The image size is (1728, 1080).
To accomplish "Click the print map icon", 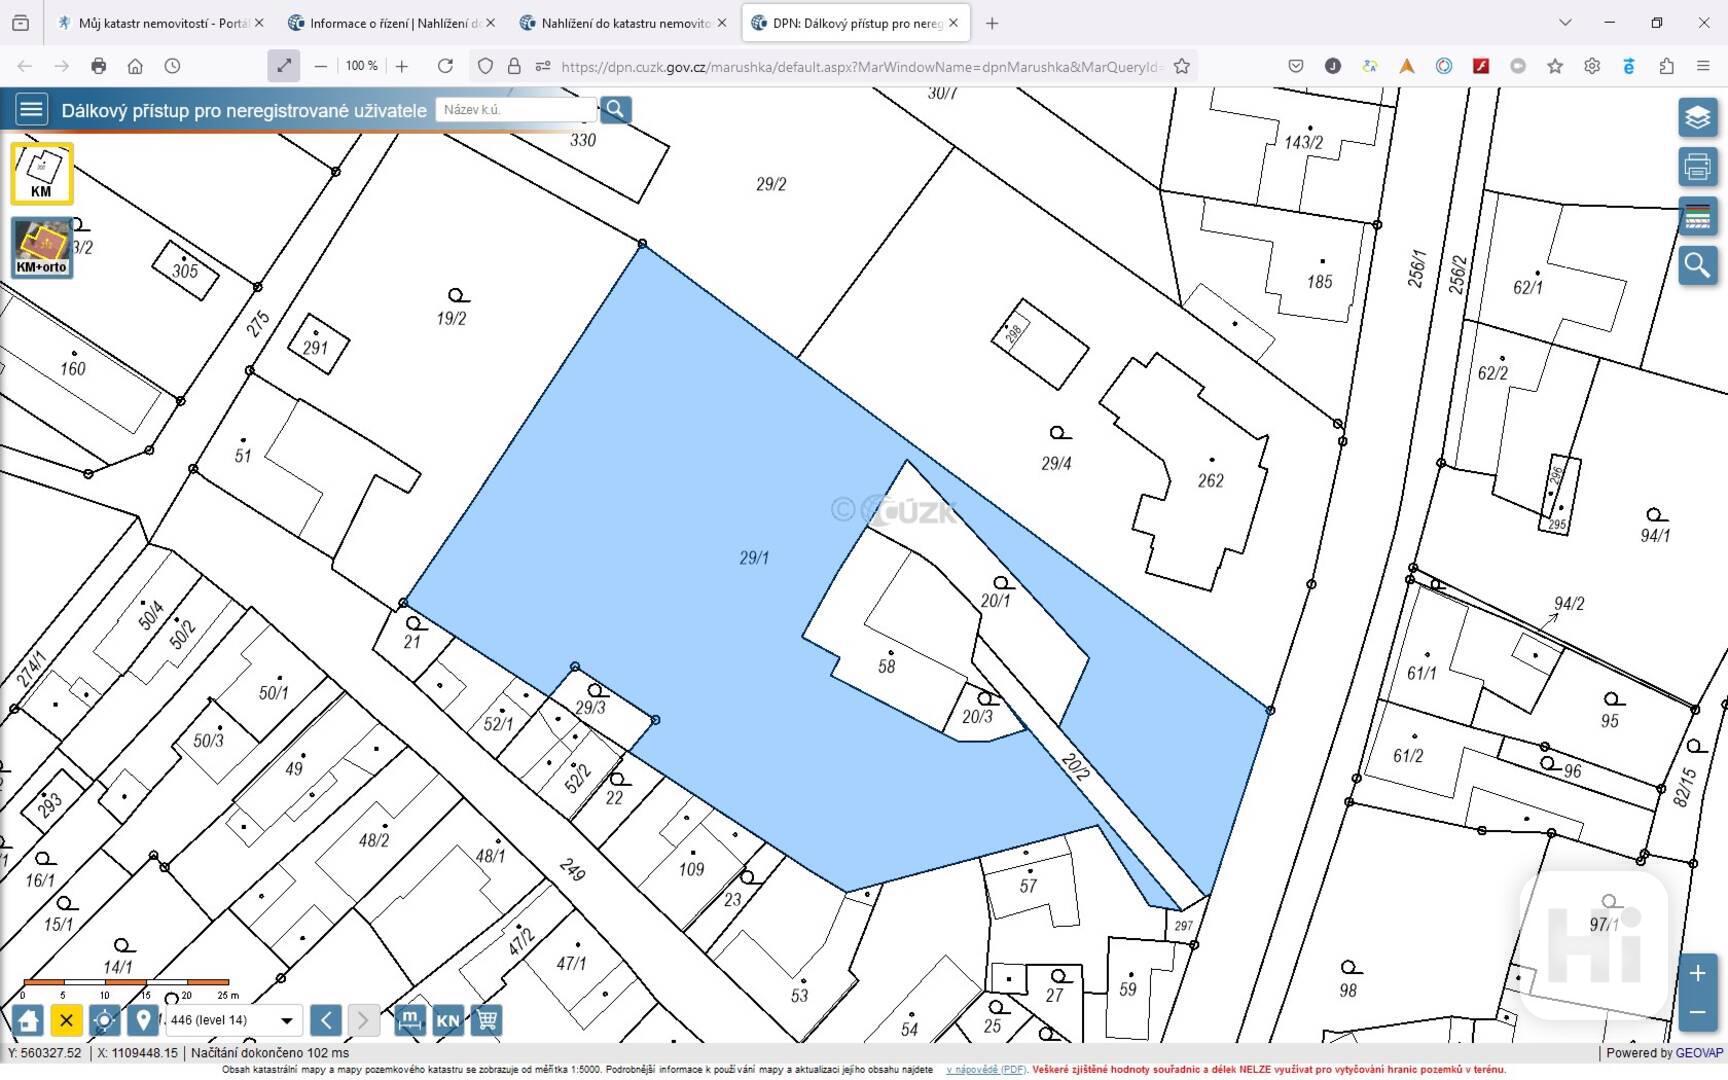I will 1697,166.
